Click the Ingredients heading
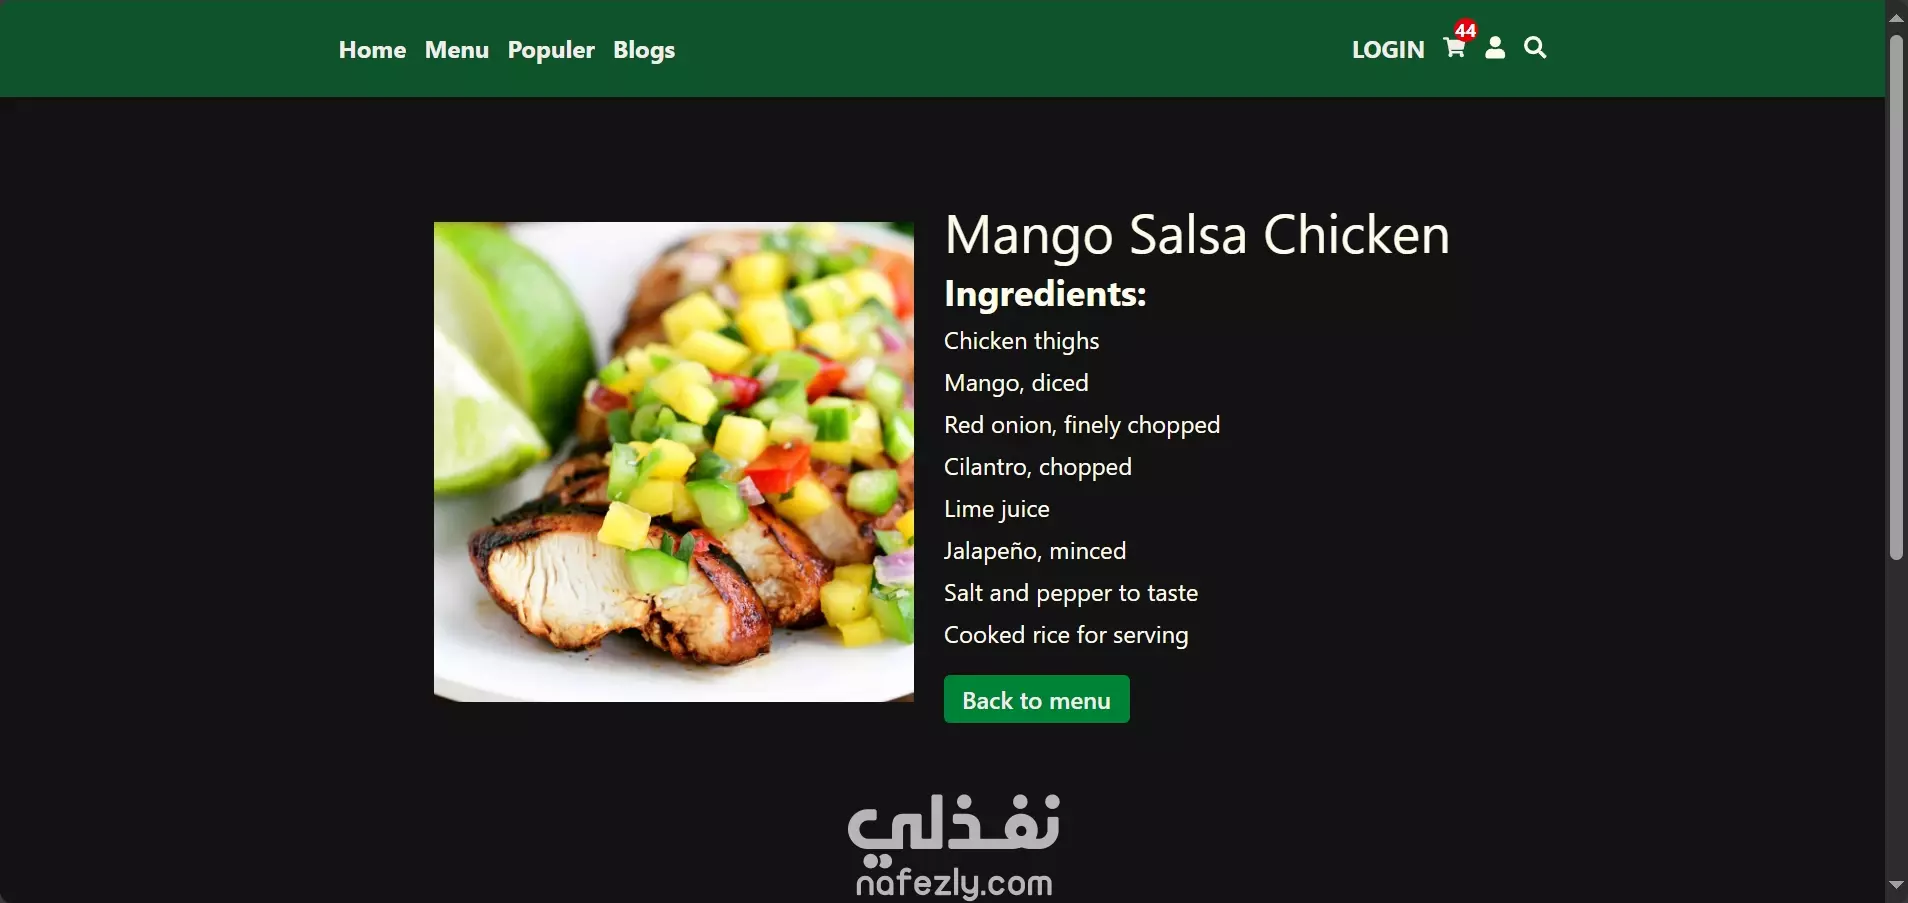This screenshot has width=1908, height=903. coord(1045,294)
